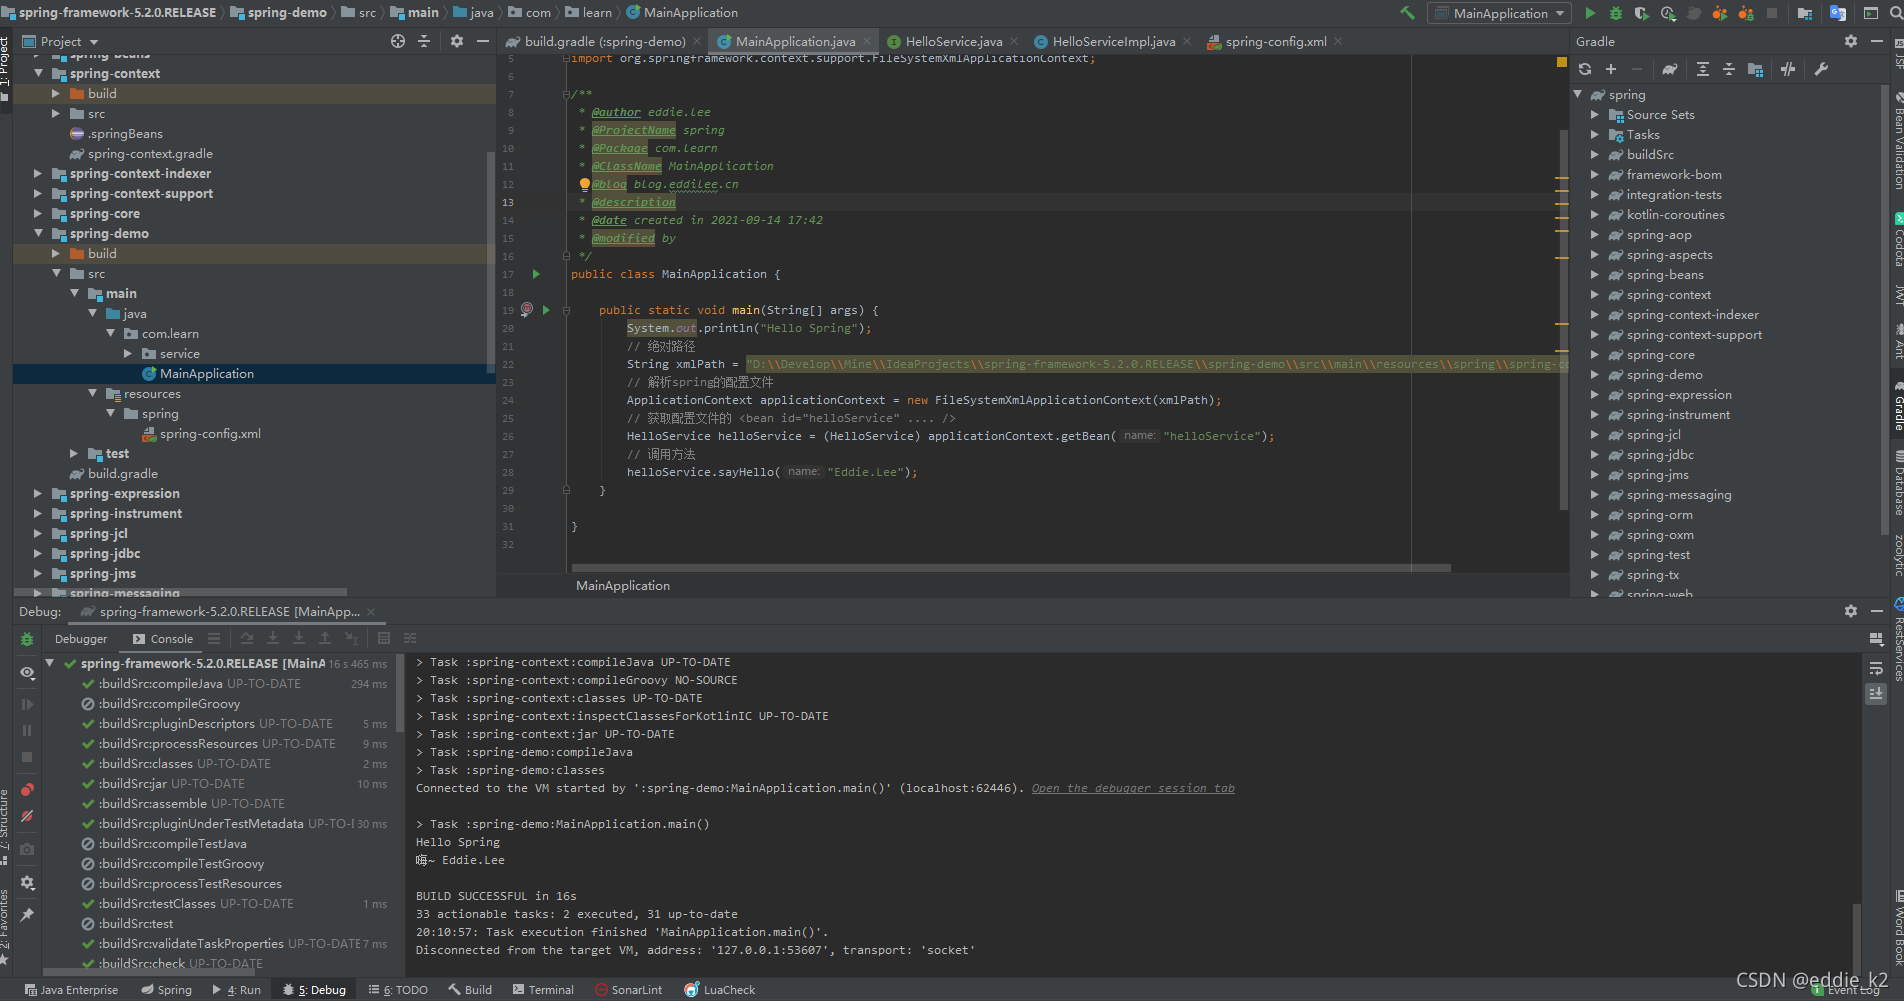The width and height of the screenshot is (1904, 1001).
Task: Open the SonarLint tool window button
Action: point(628,989)
